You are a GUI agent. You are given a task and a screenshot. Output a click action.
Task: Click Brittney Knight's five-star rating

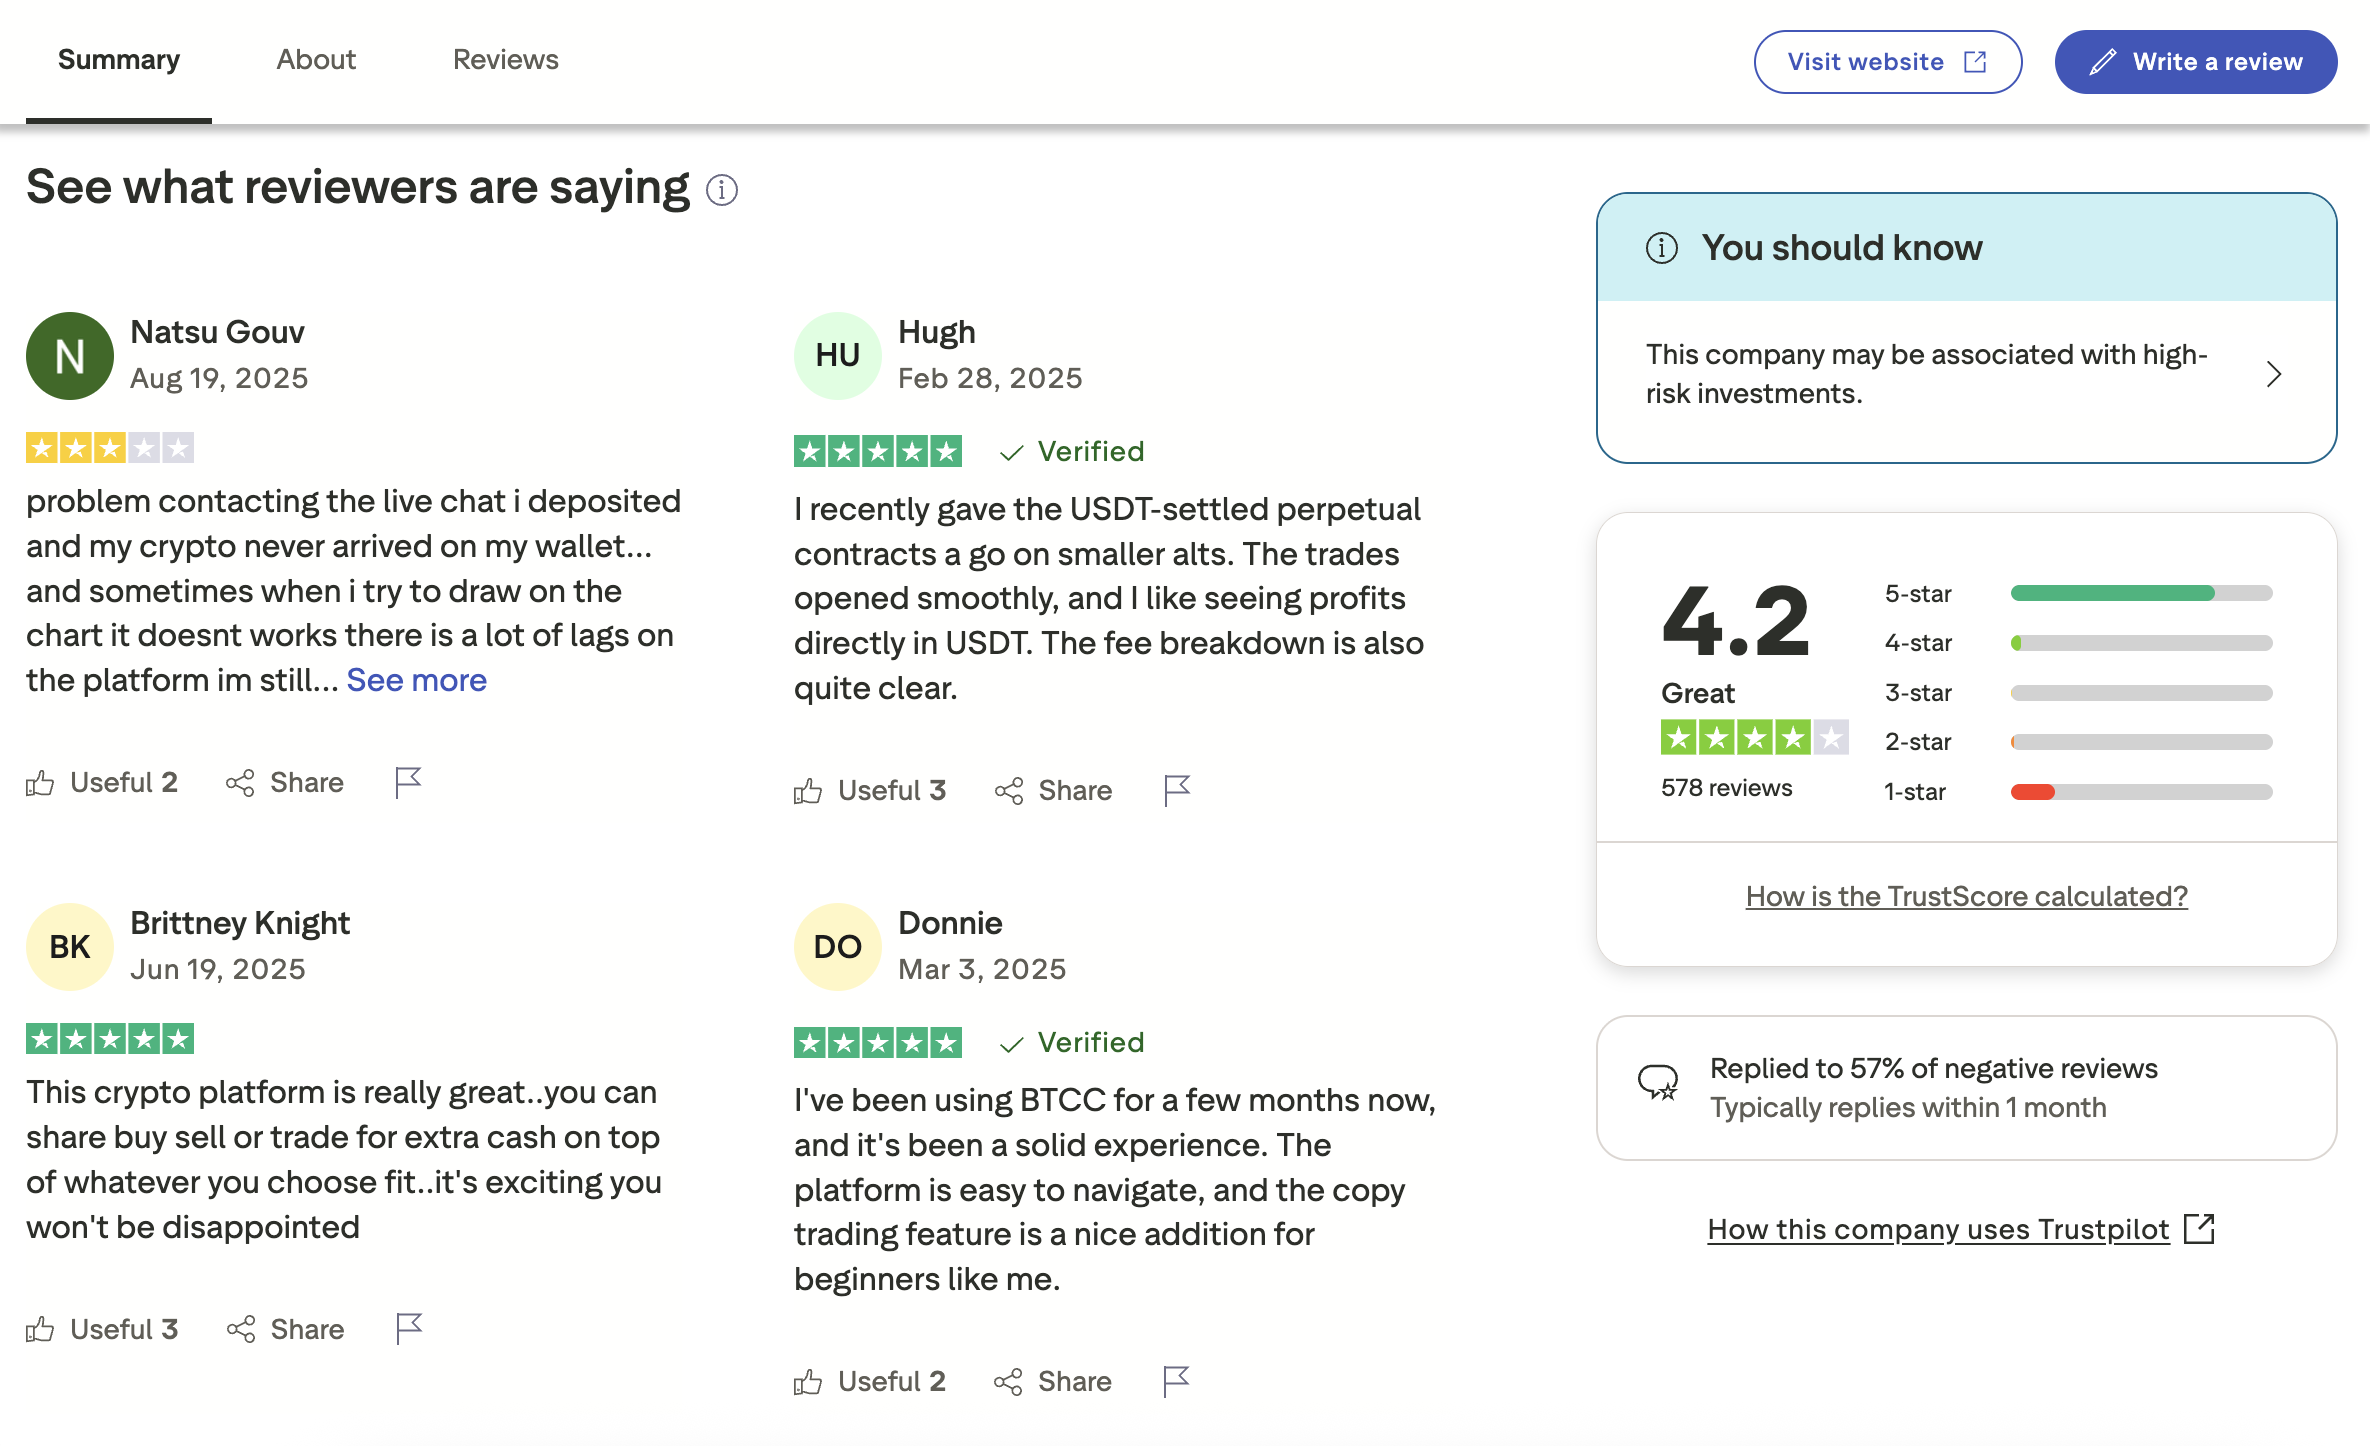pos(110,1039)
